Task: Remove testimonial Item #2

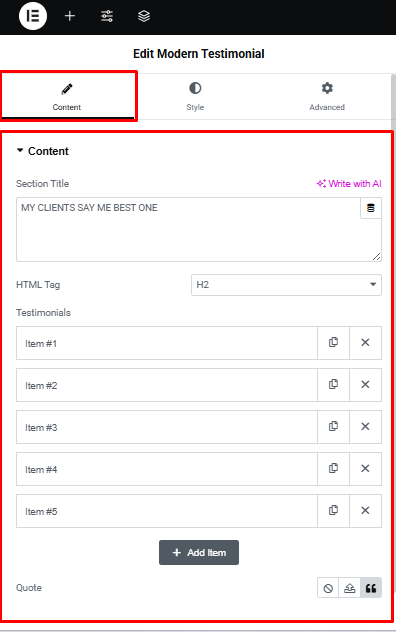Action: tap(365, 385)
